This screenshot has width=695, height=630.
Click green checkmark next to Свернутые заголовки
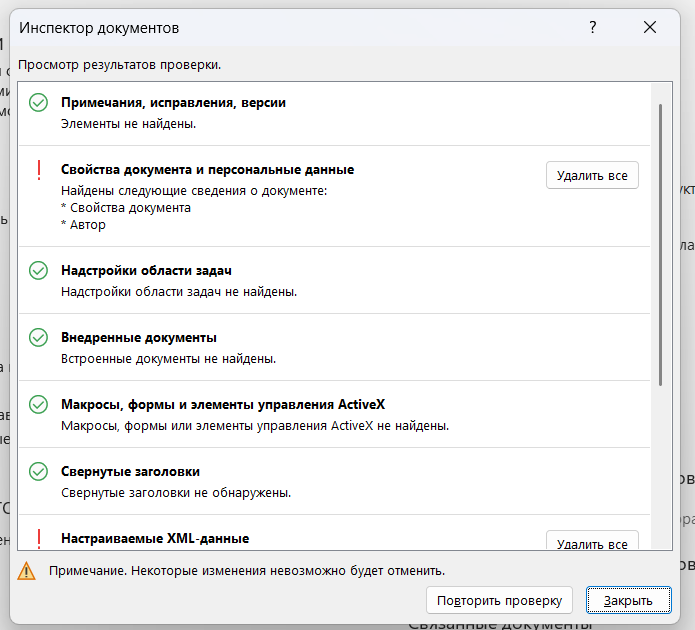pyautogui.click(x=39, y=471)
